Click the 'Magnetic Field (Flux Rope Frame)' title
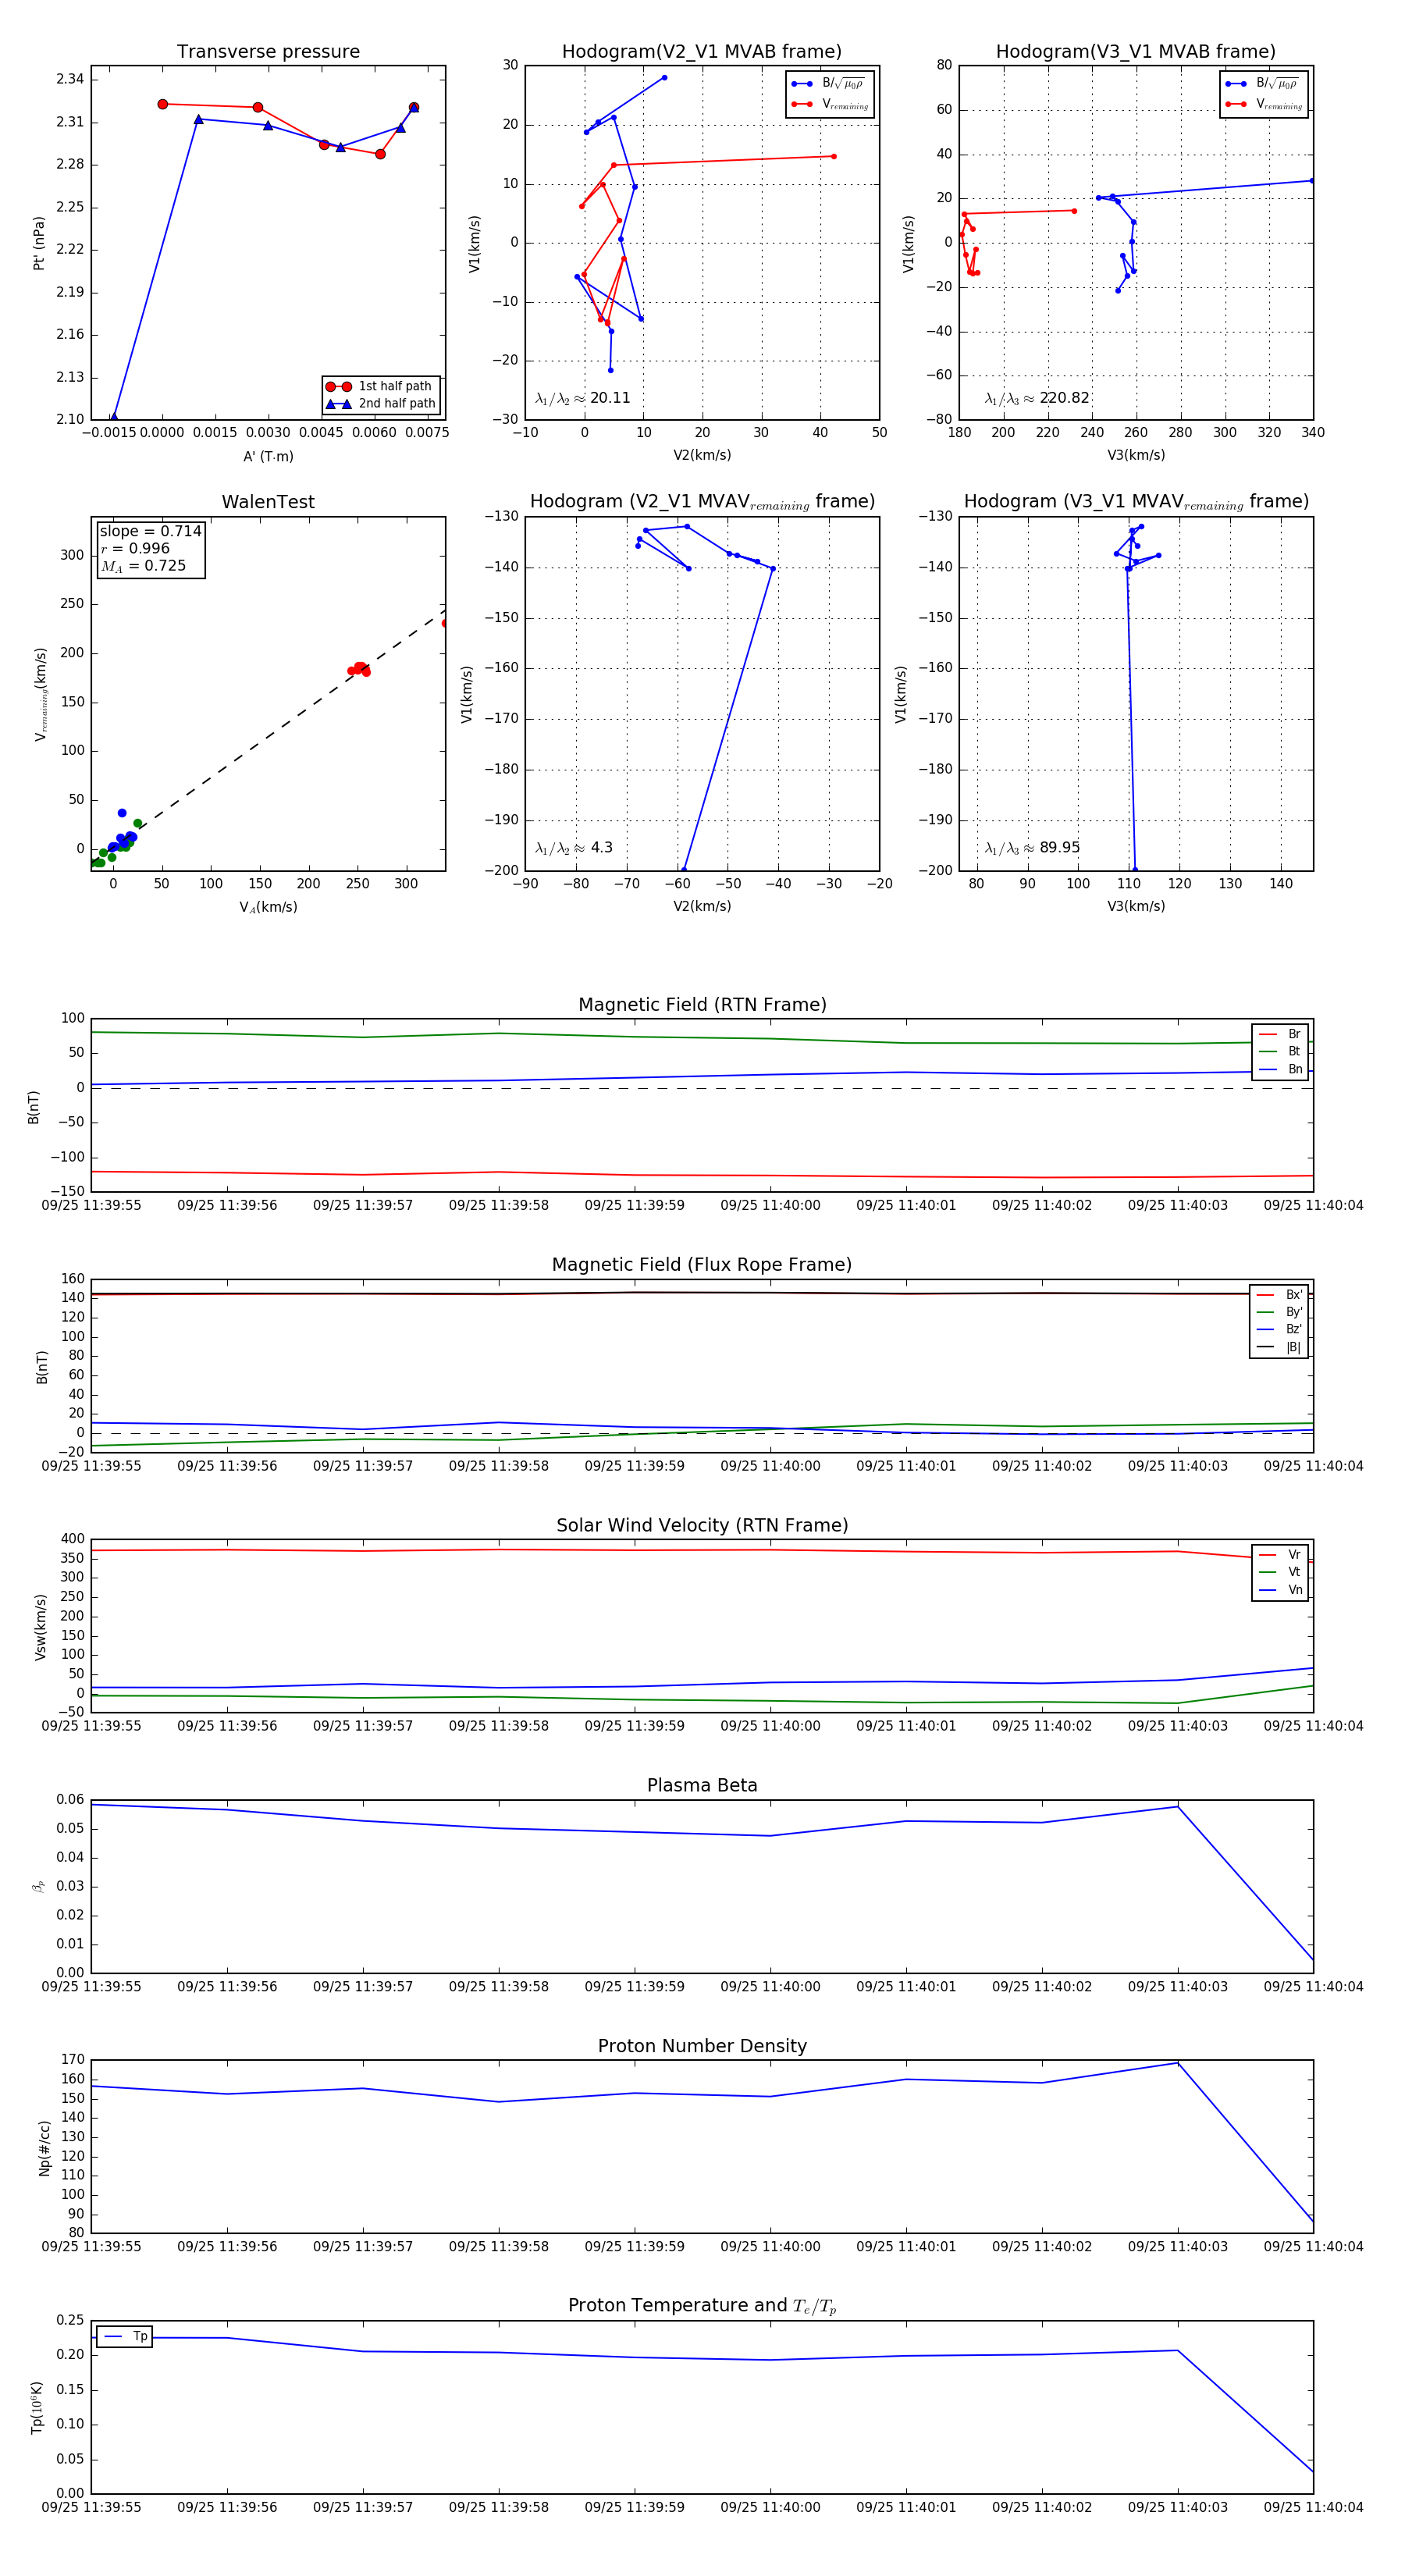 tap(702, 1265)
